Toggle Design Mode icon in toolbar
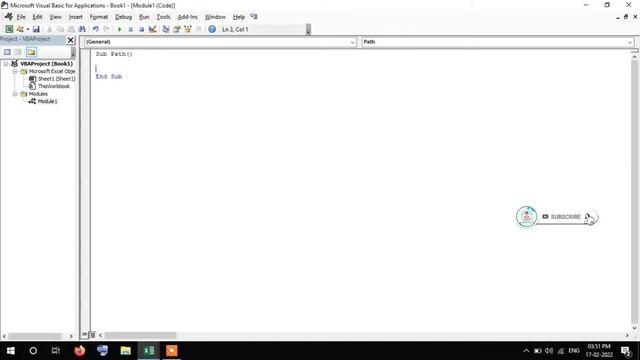This screenshot has width=640, height=360. (x=152, y=29)
